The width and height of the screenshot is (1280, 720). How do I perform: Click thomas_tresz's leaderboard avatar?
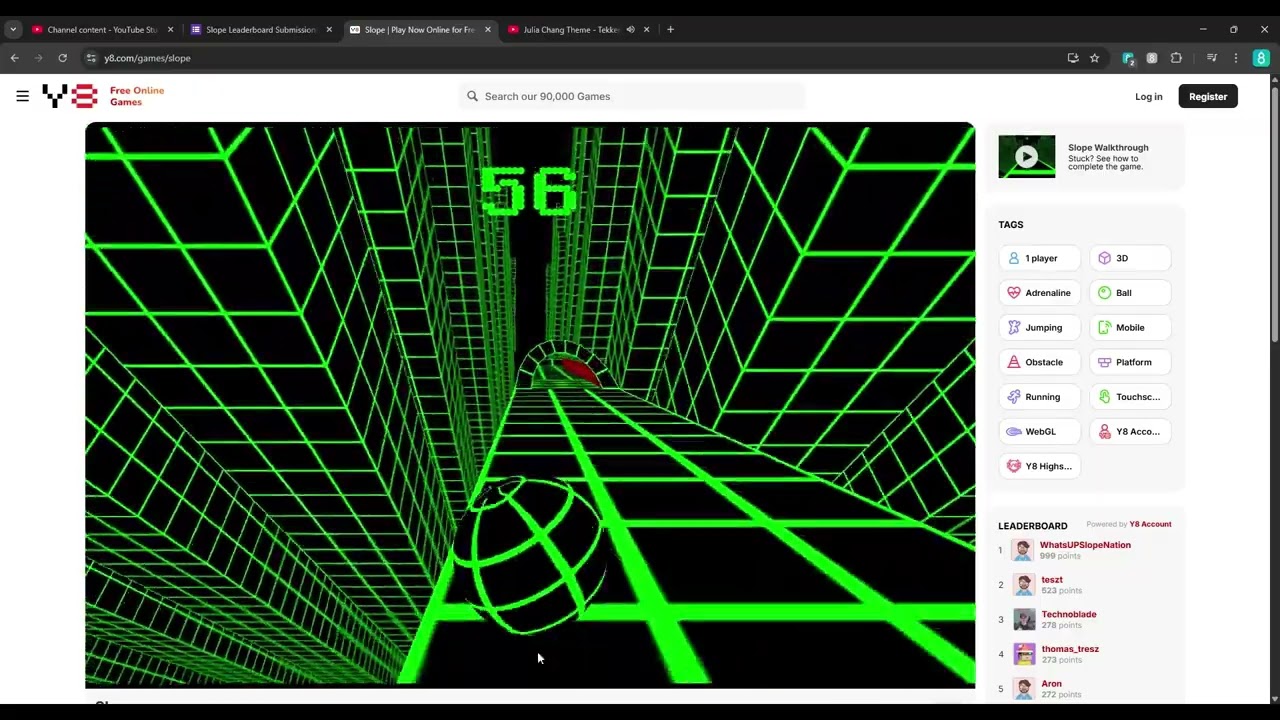pyautogui.click(x=1024, y=654)
